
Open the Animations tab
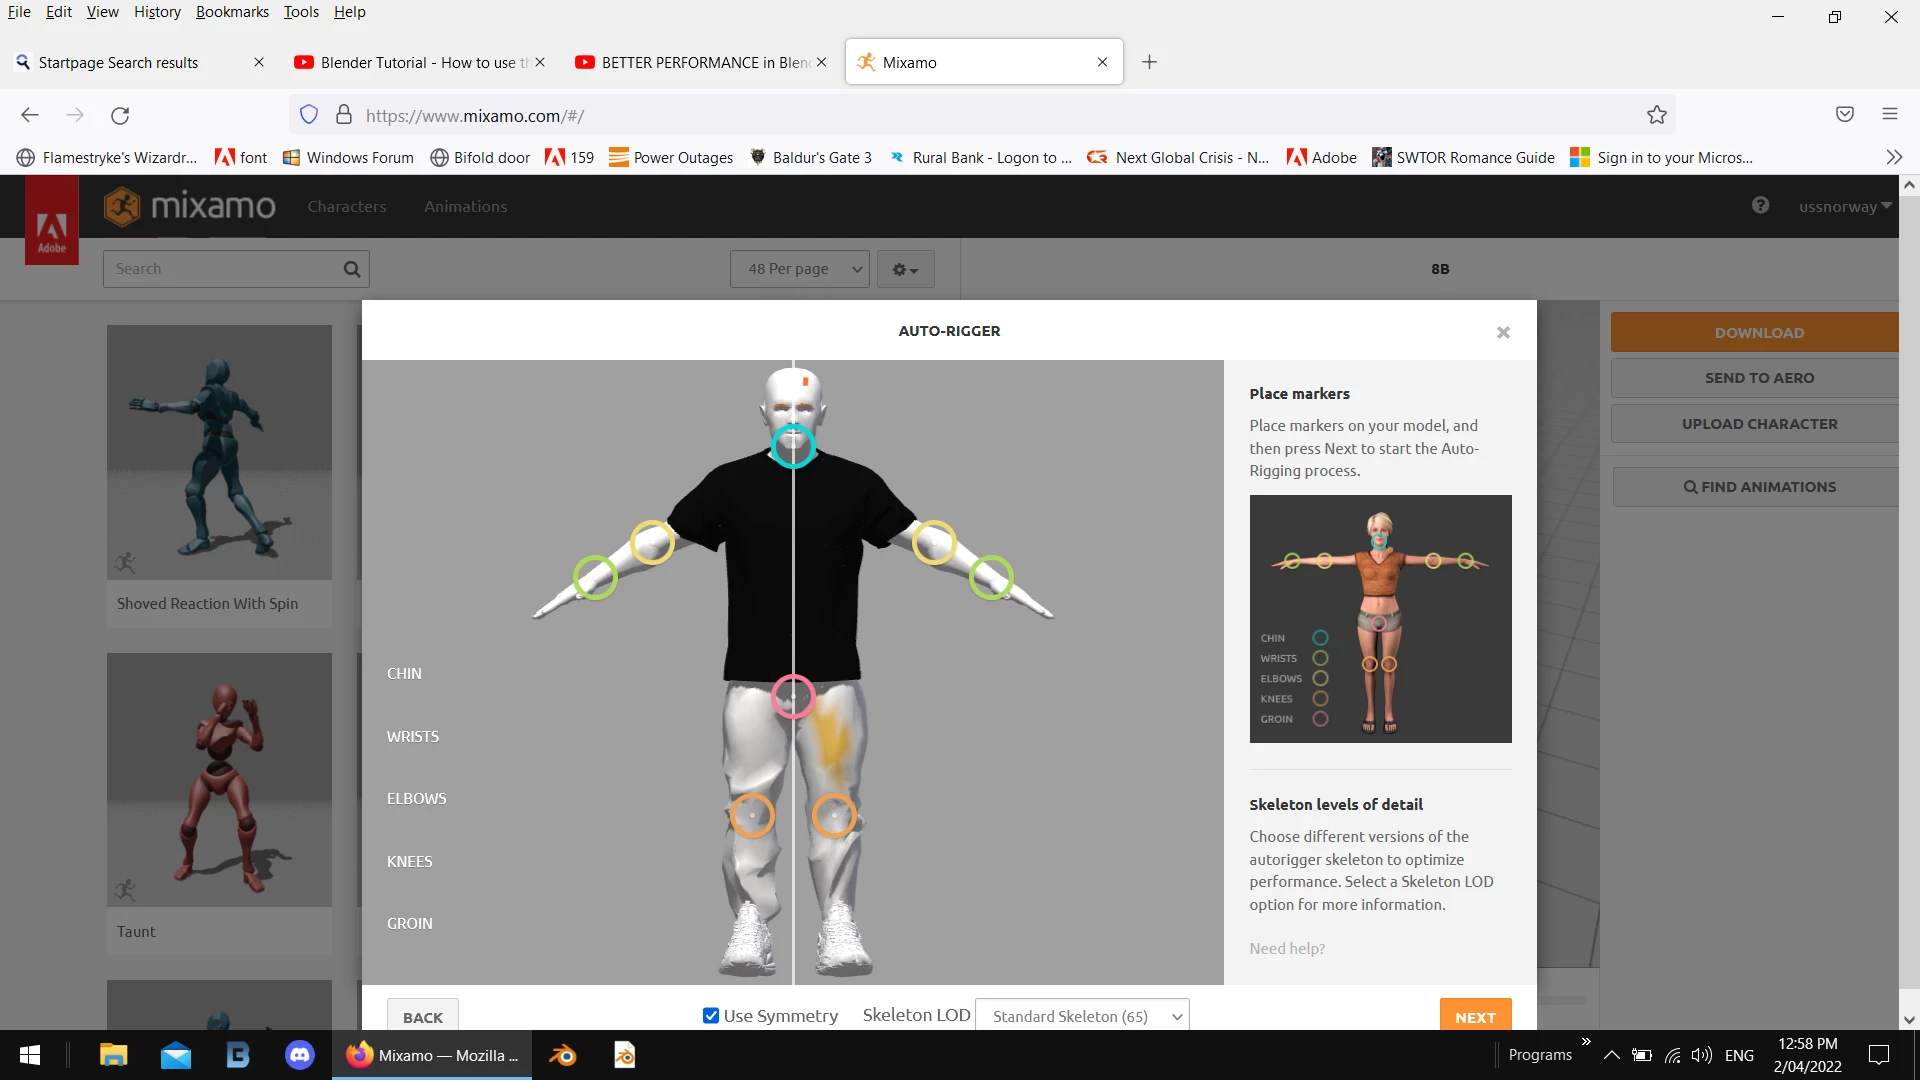(465, 206)
